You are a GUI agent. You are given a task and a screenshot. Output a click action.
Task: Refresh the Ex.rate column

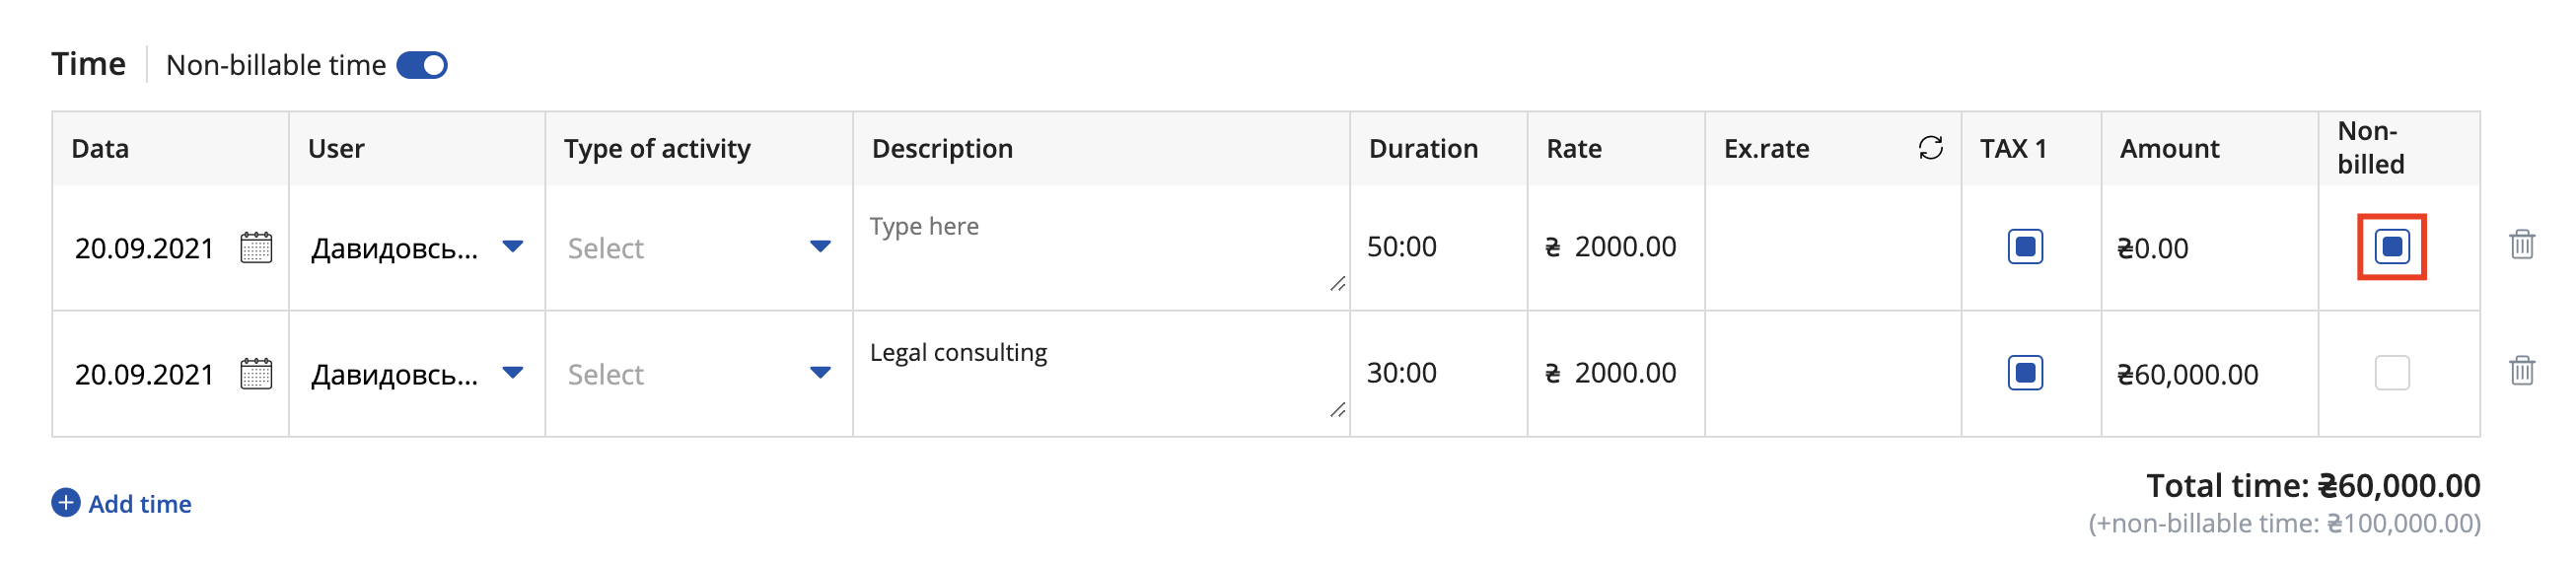click(1930, 148)
